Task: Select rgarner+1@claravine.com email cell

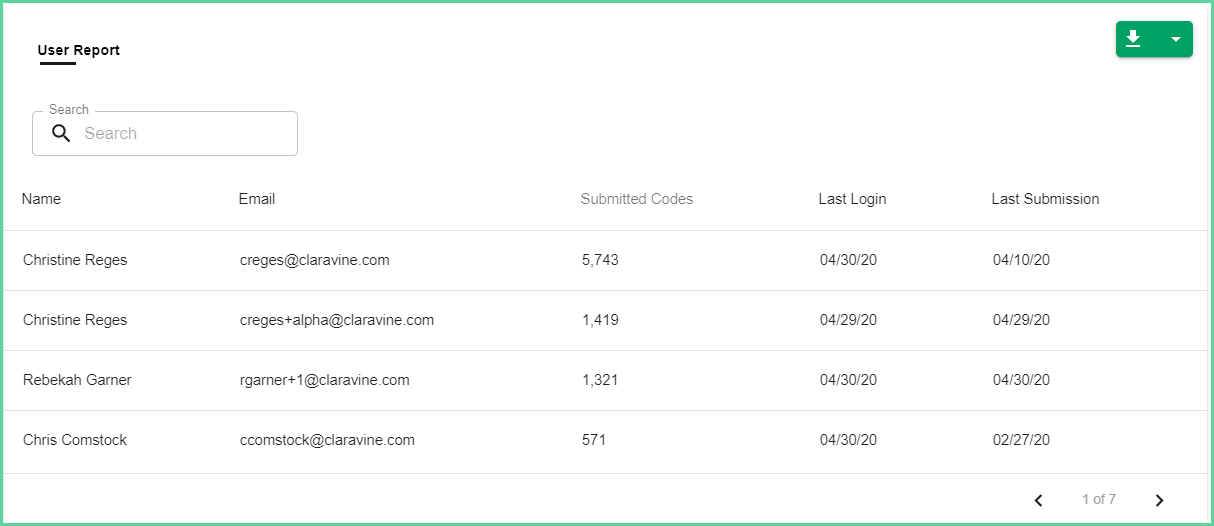Action: pyautogui.click(x=324, y=380)
